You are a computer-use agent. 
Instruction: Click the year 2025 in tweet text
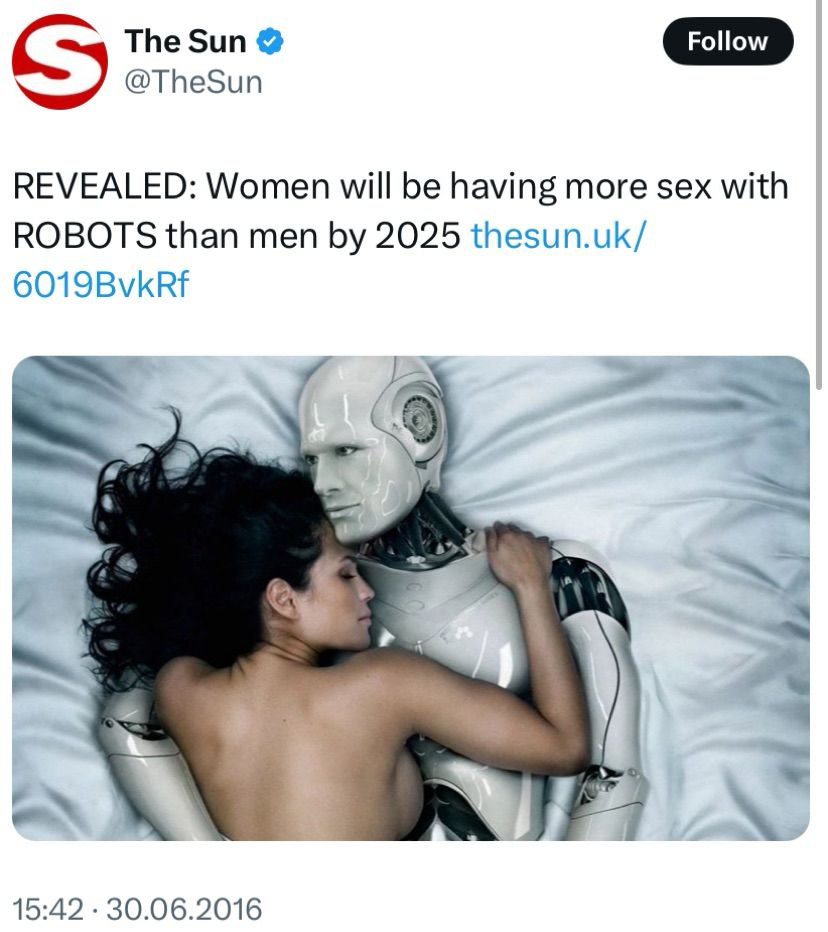(417, 236)
